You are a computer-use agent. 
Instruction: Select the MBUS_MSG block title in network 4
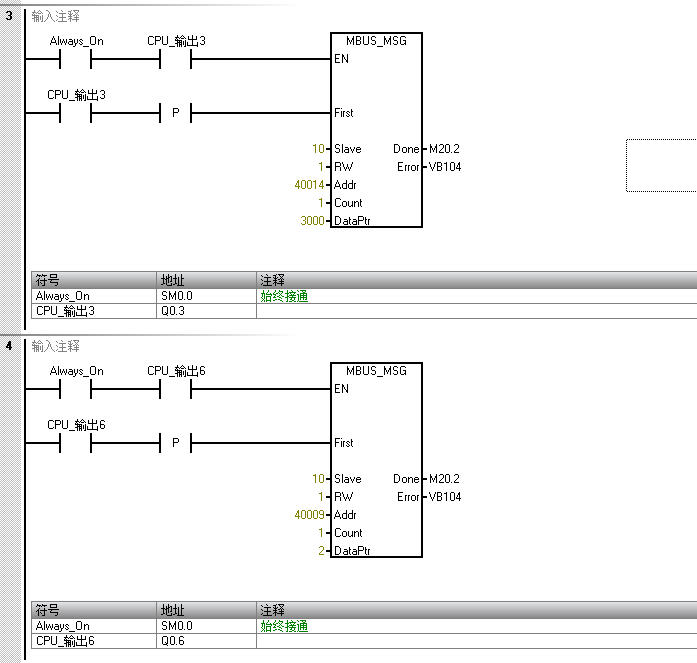(376, 371)
